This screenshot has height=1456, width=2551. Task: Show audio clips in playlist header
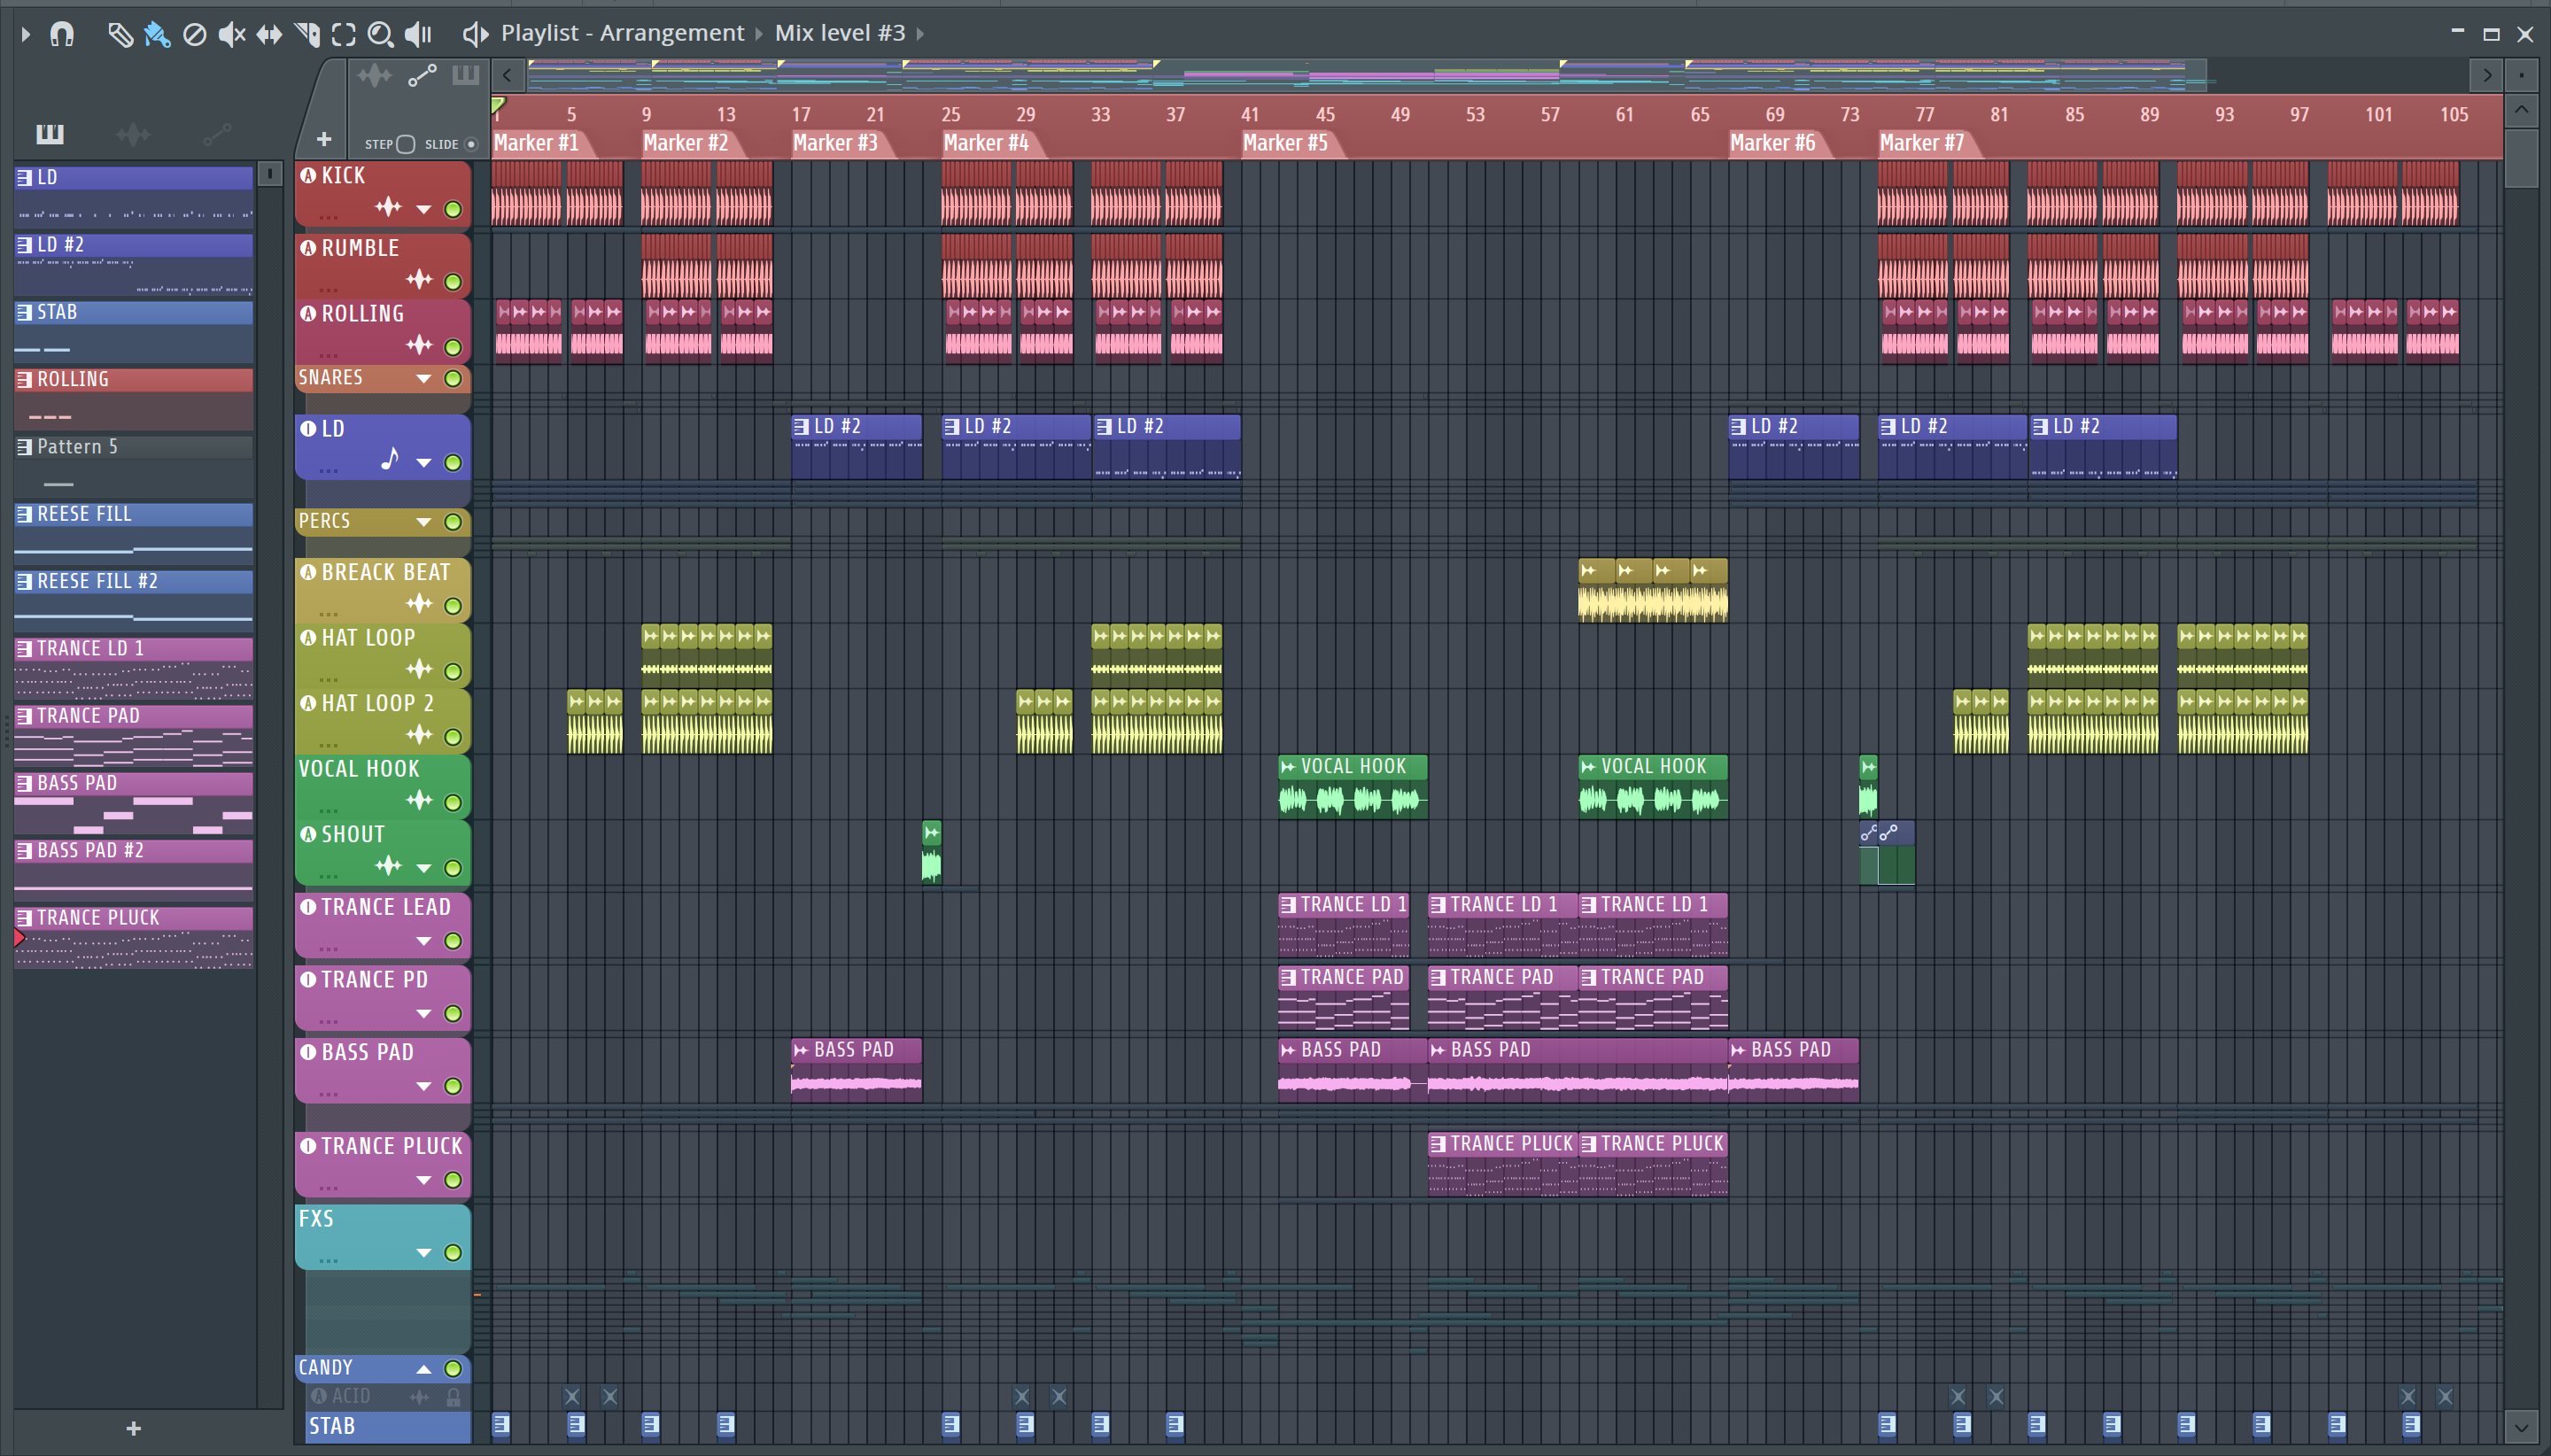pos(375,75)
